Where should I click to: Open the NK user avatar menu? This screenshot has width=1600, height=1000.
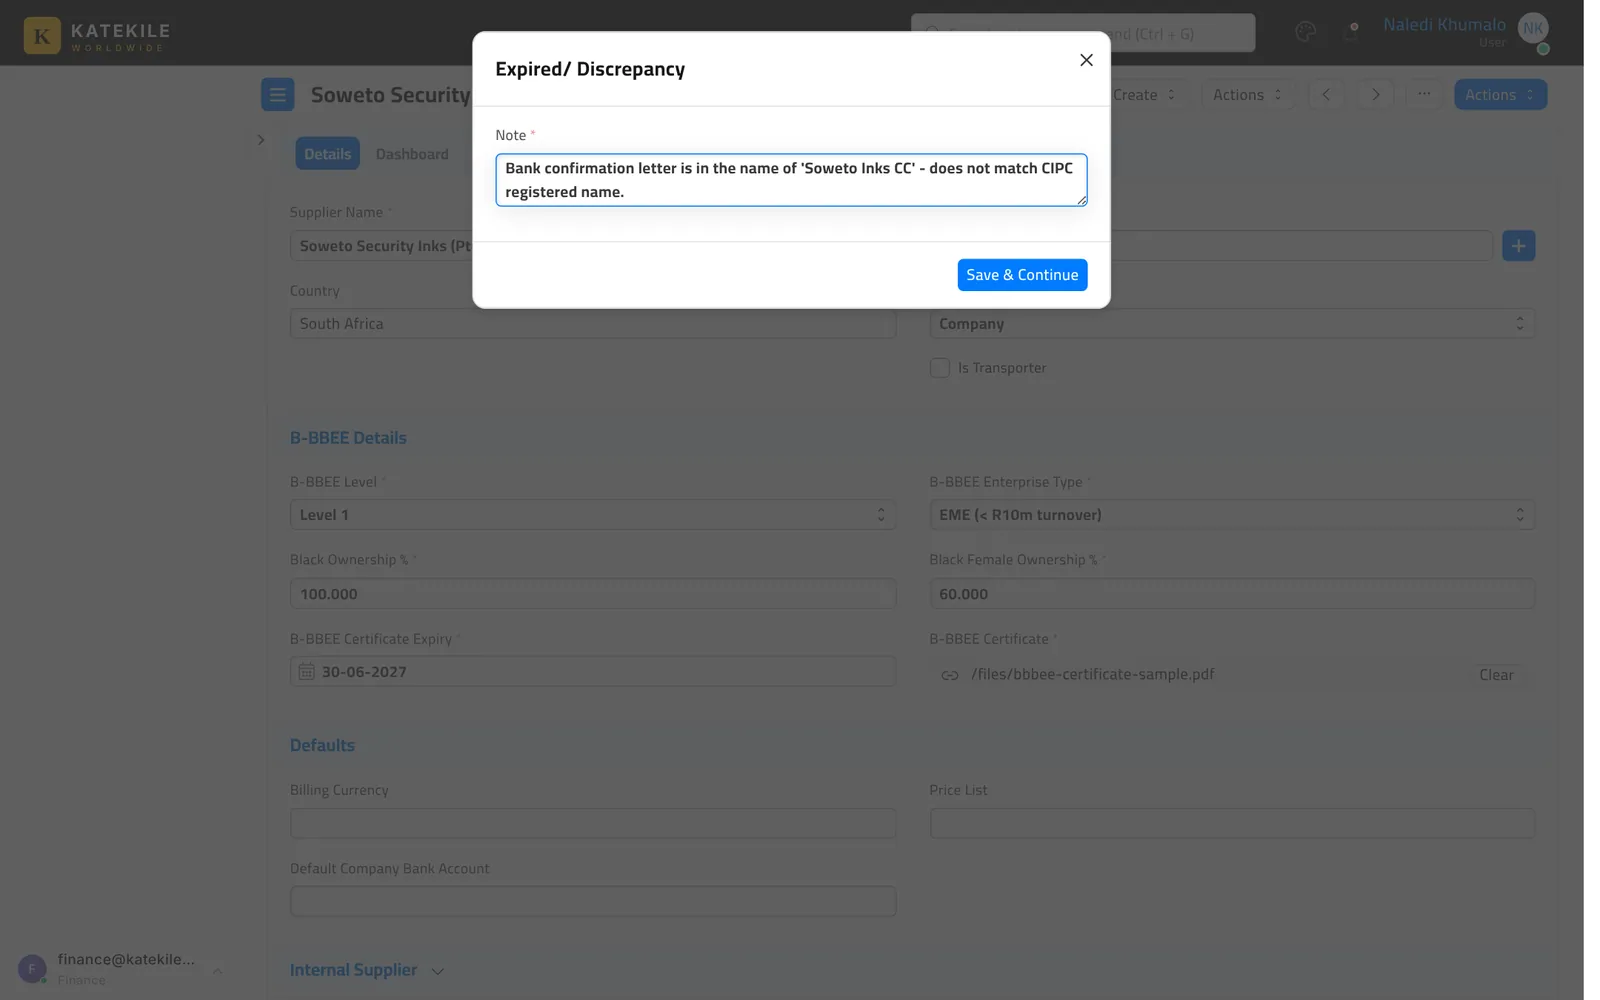coord(1532,29)
